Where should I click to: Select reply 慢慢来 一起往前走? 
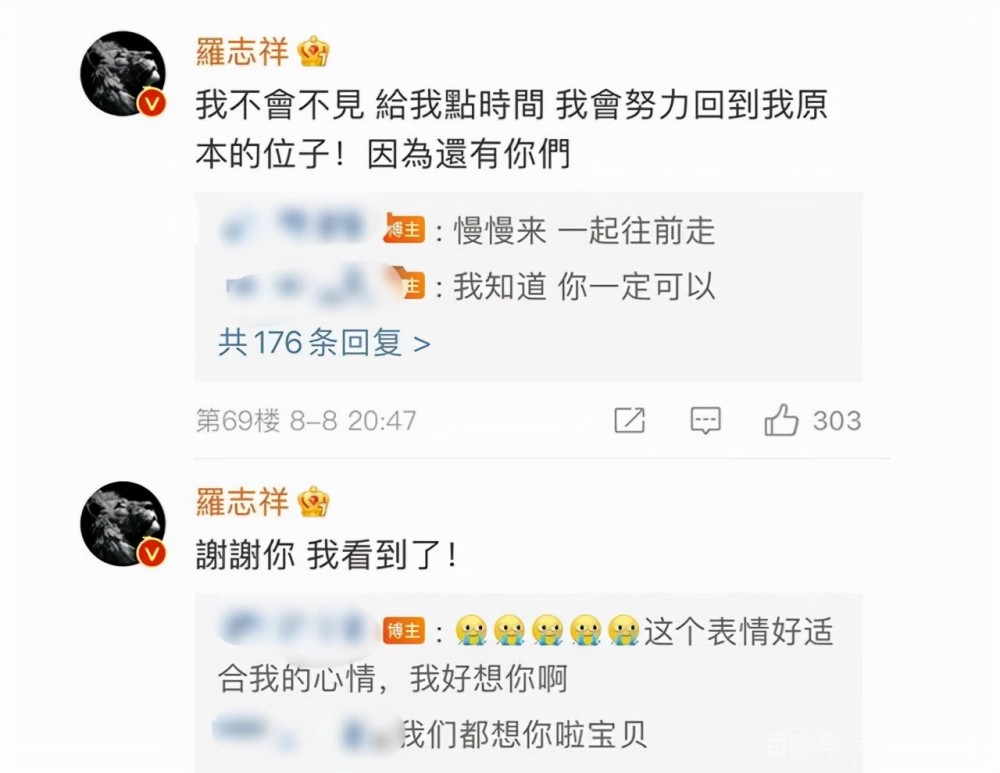point(584,230)
